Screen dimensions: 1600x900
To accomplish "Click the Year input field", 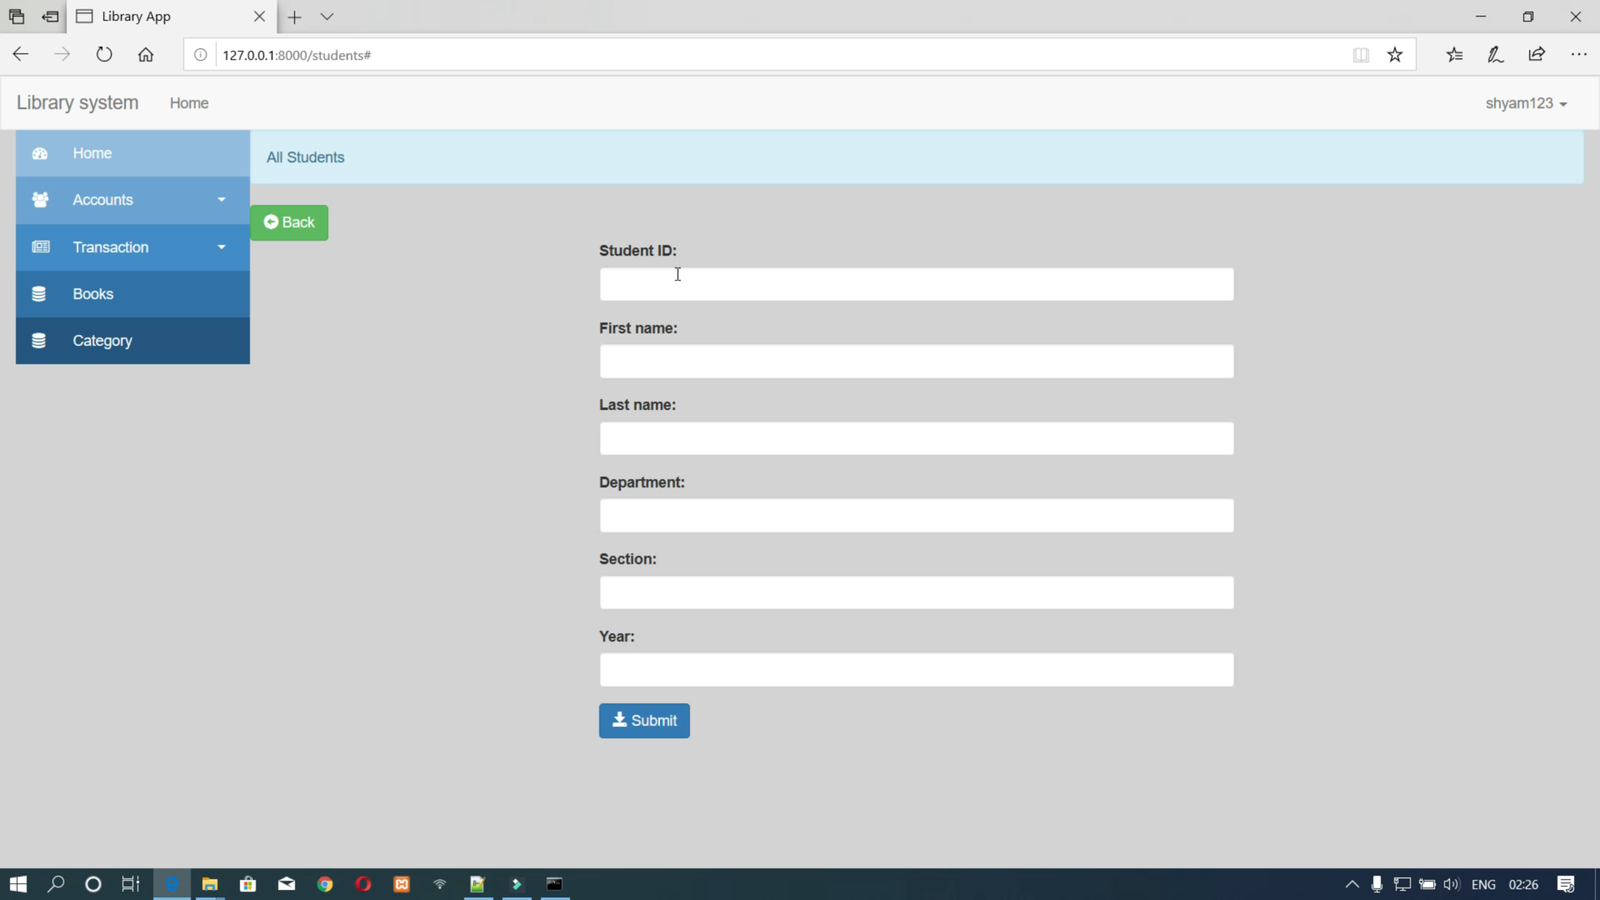I will (x=916, y=670).
